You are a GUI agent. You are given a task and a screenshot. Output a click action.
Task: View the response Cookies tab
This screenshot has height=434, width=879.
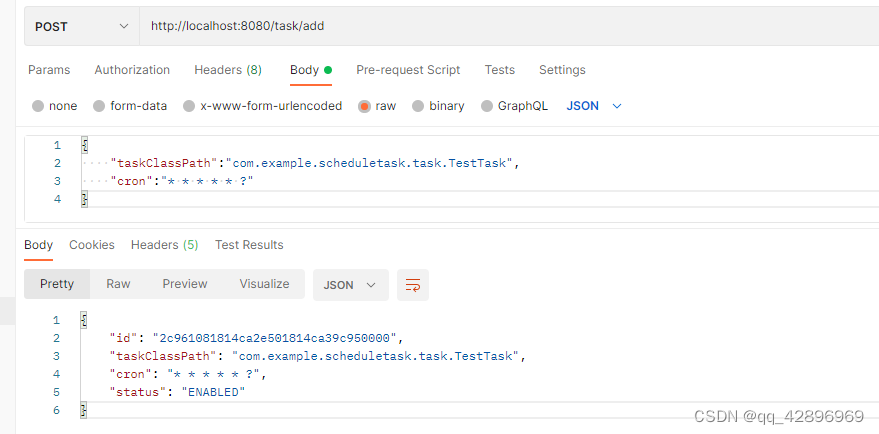pyautogui.click(x=92, y=245)
